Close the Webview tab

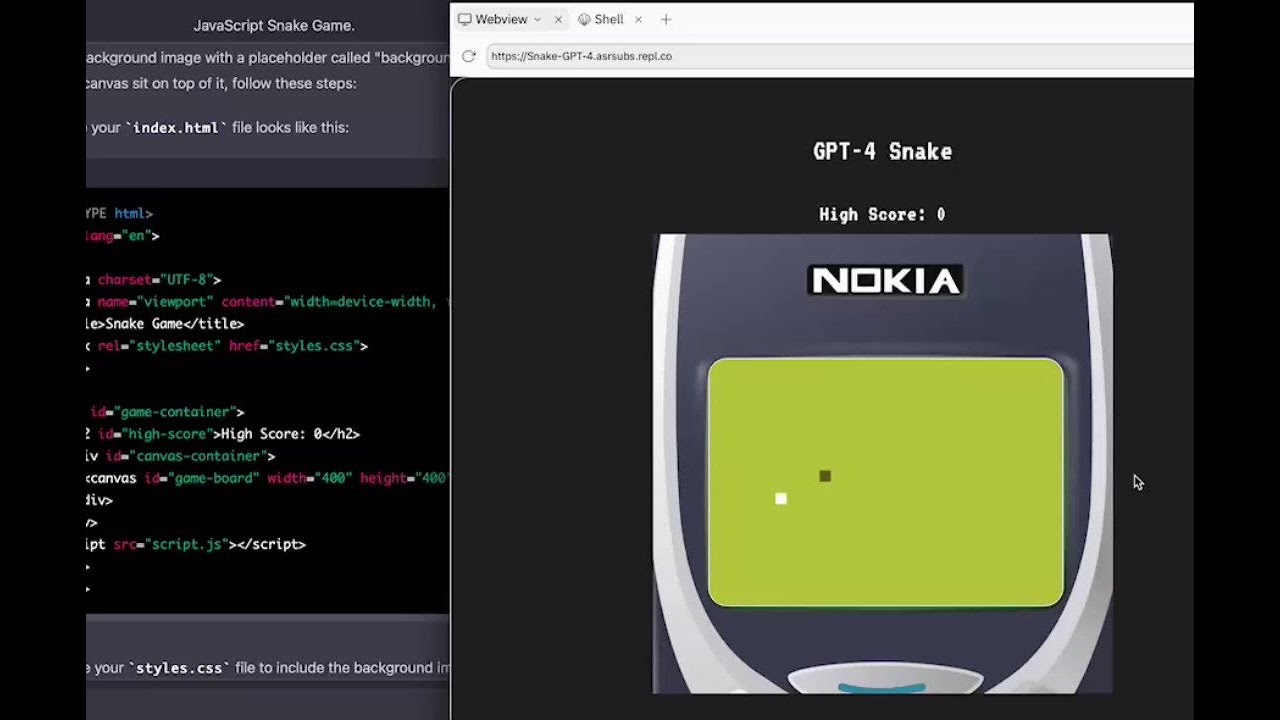pyautogui.click(x=558, y=19)
